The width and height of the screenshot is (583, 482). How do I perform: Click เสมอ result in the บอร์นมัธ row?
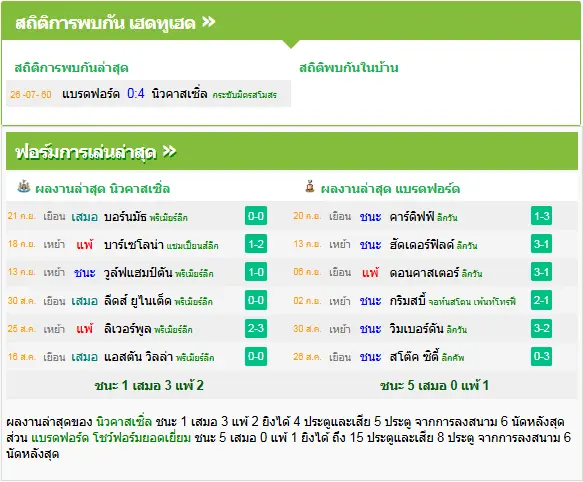[84, 216]
